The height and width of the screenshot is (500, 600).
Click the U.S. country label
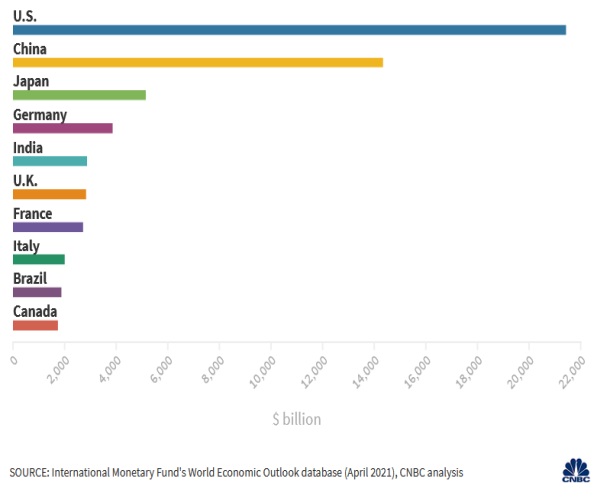[27, 15]
